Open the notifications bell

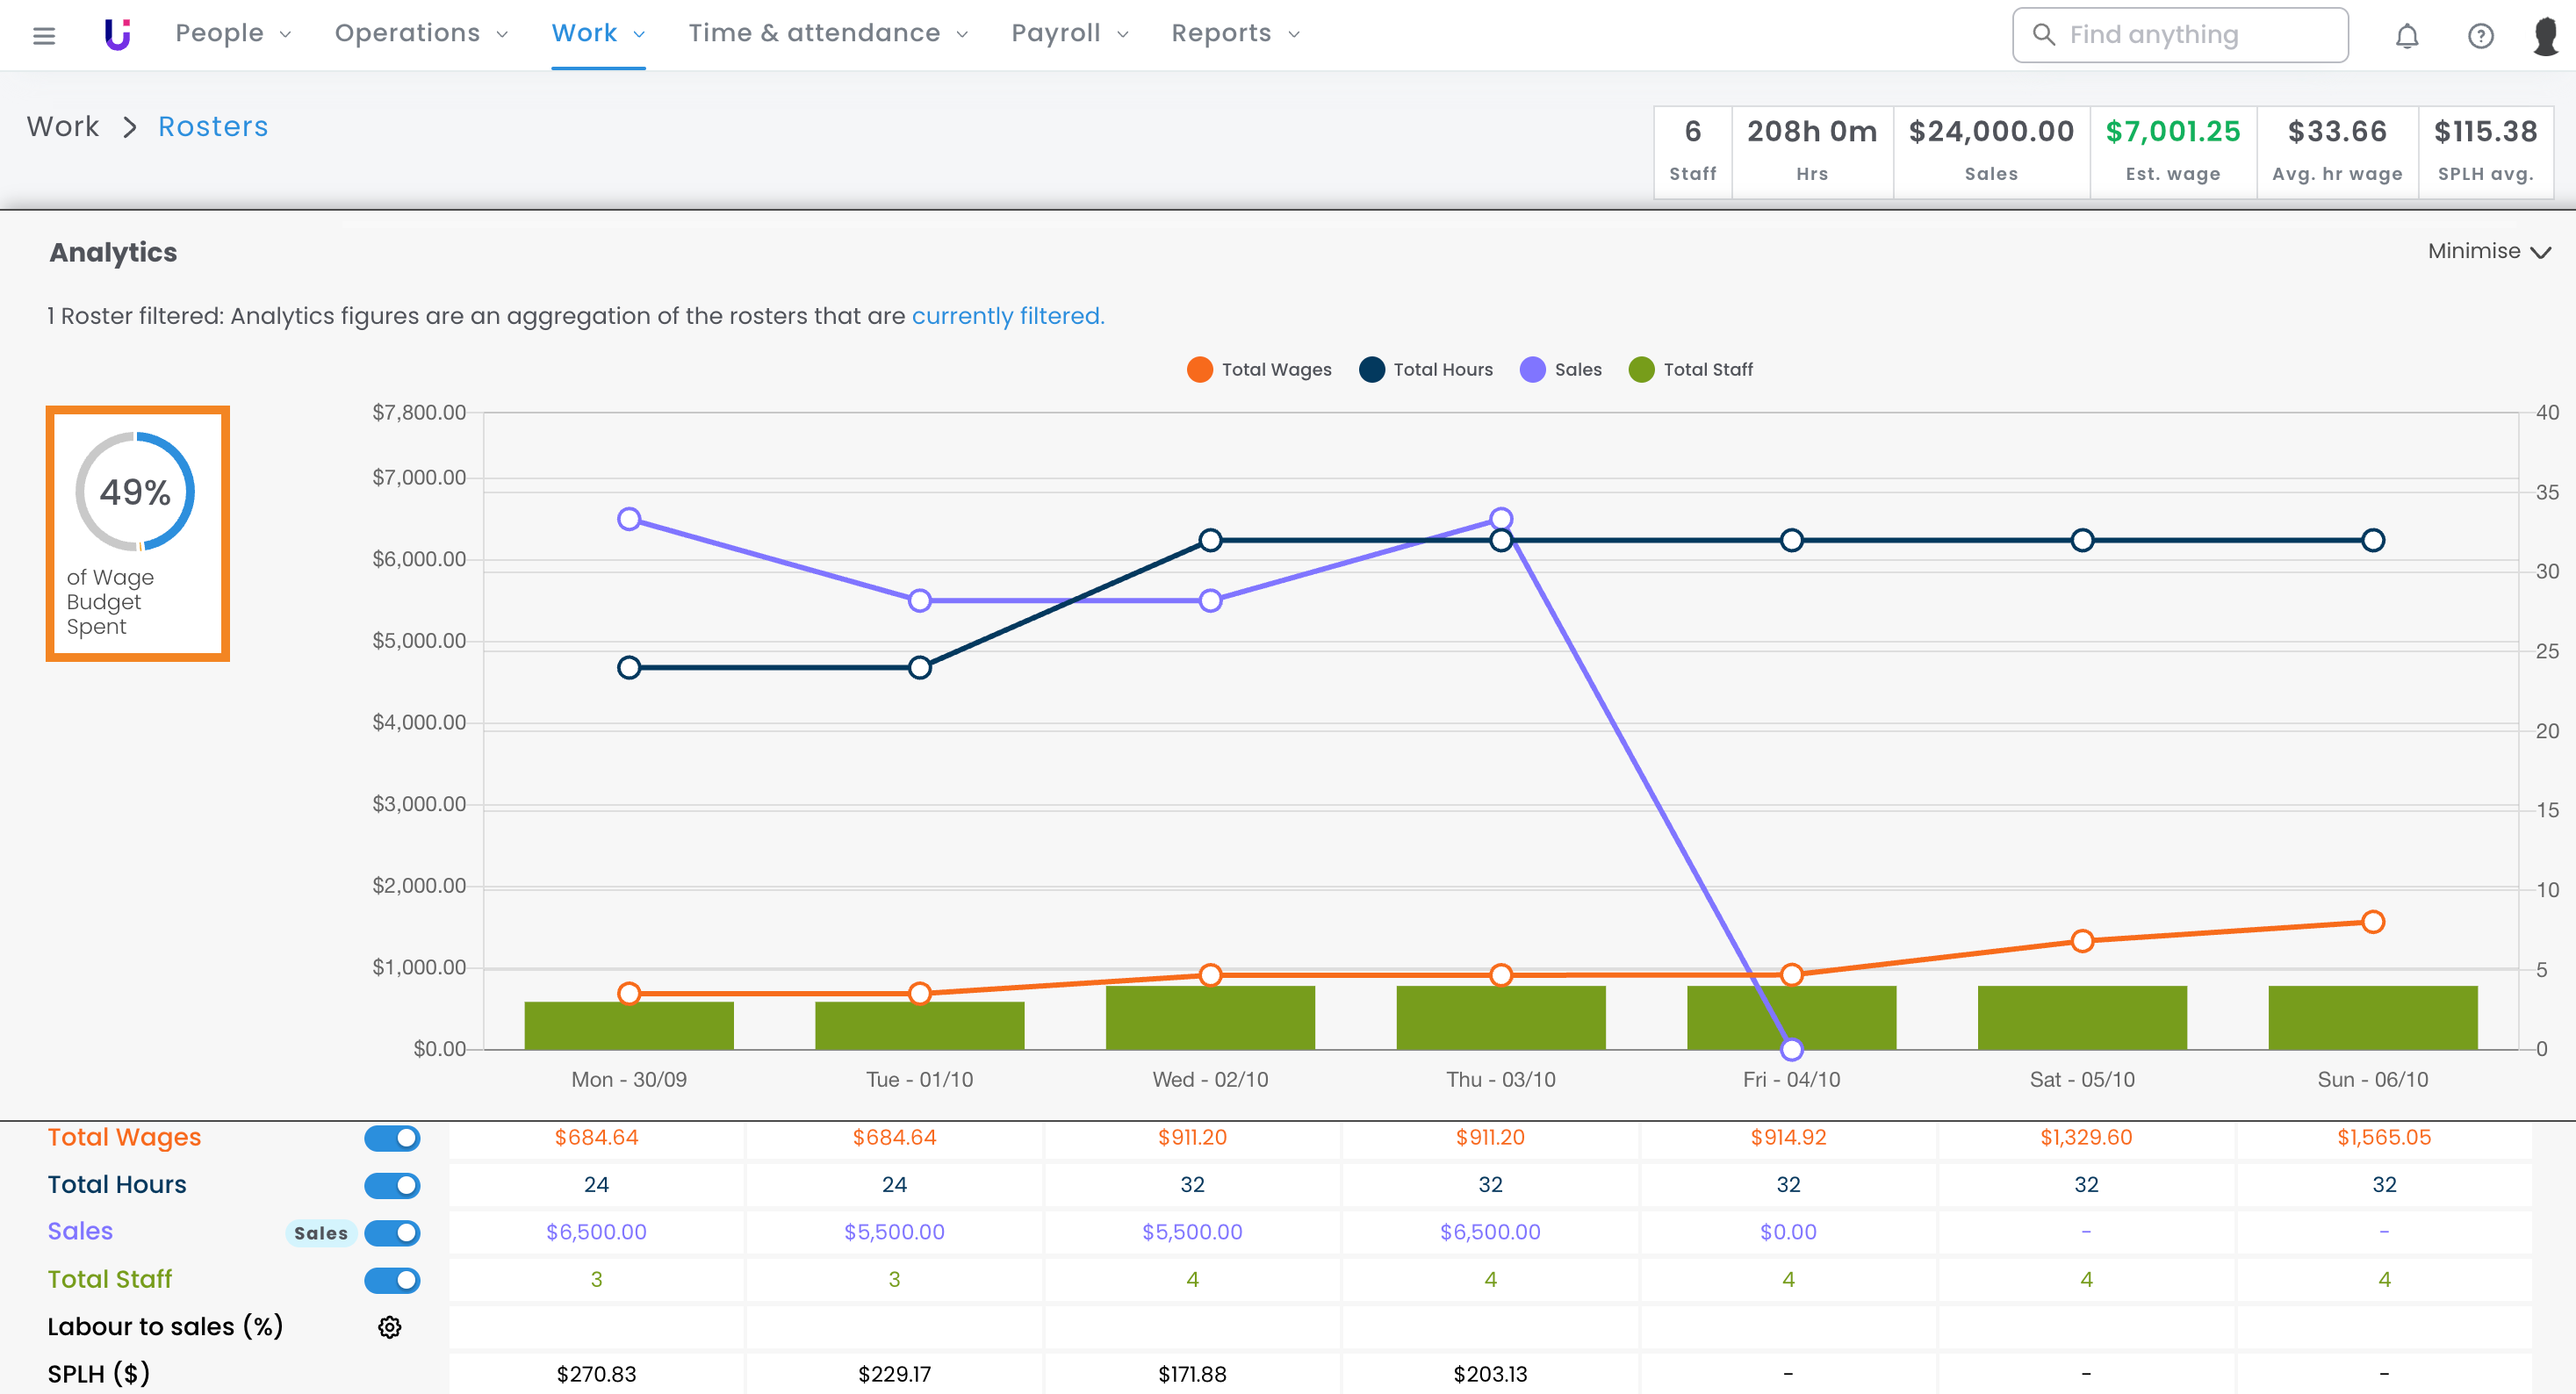coord(2406,36)
